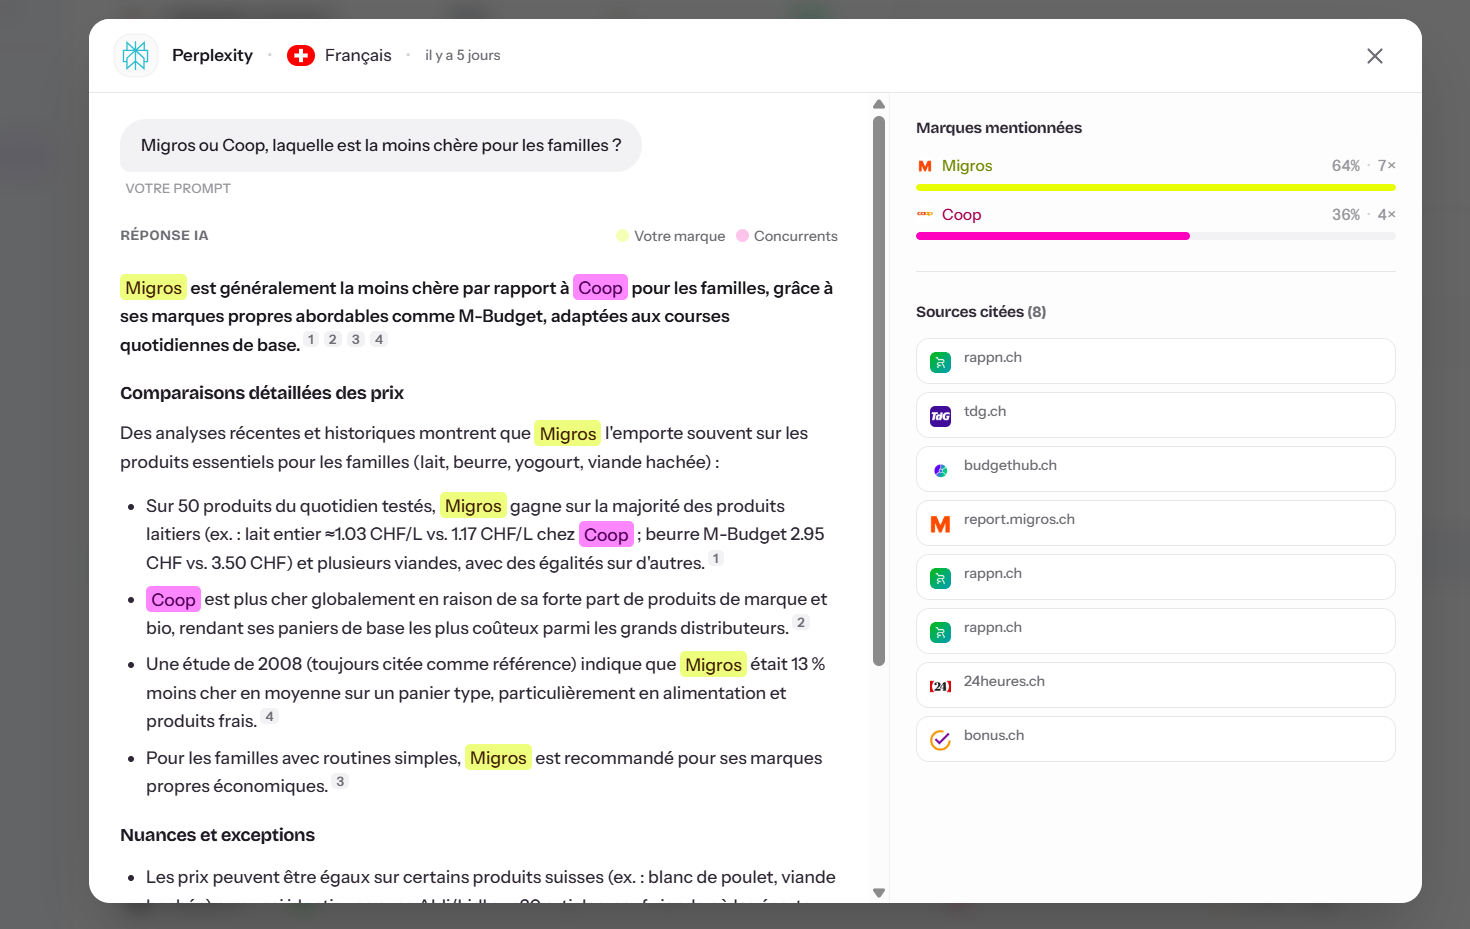The image size is (1470, 929).
Task: Click highlighted Migros before 'est généralement la moins'
Action: (x=154, y=288)
